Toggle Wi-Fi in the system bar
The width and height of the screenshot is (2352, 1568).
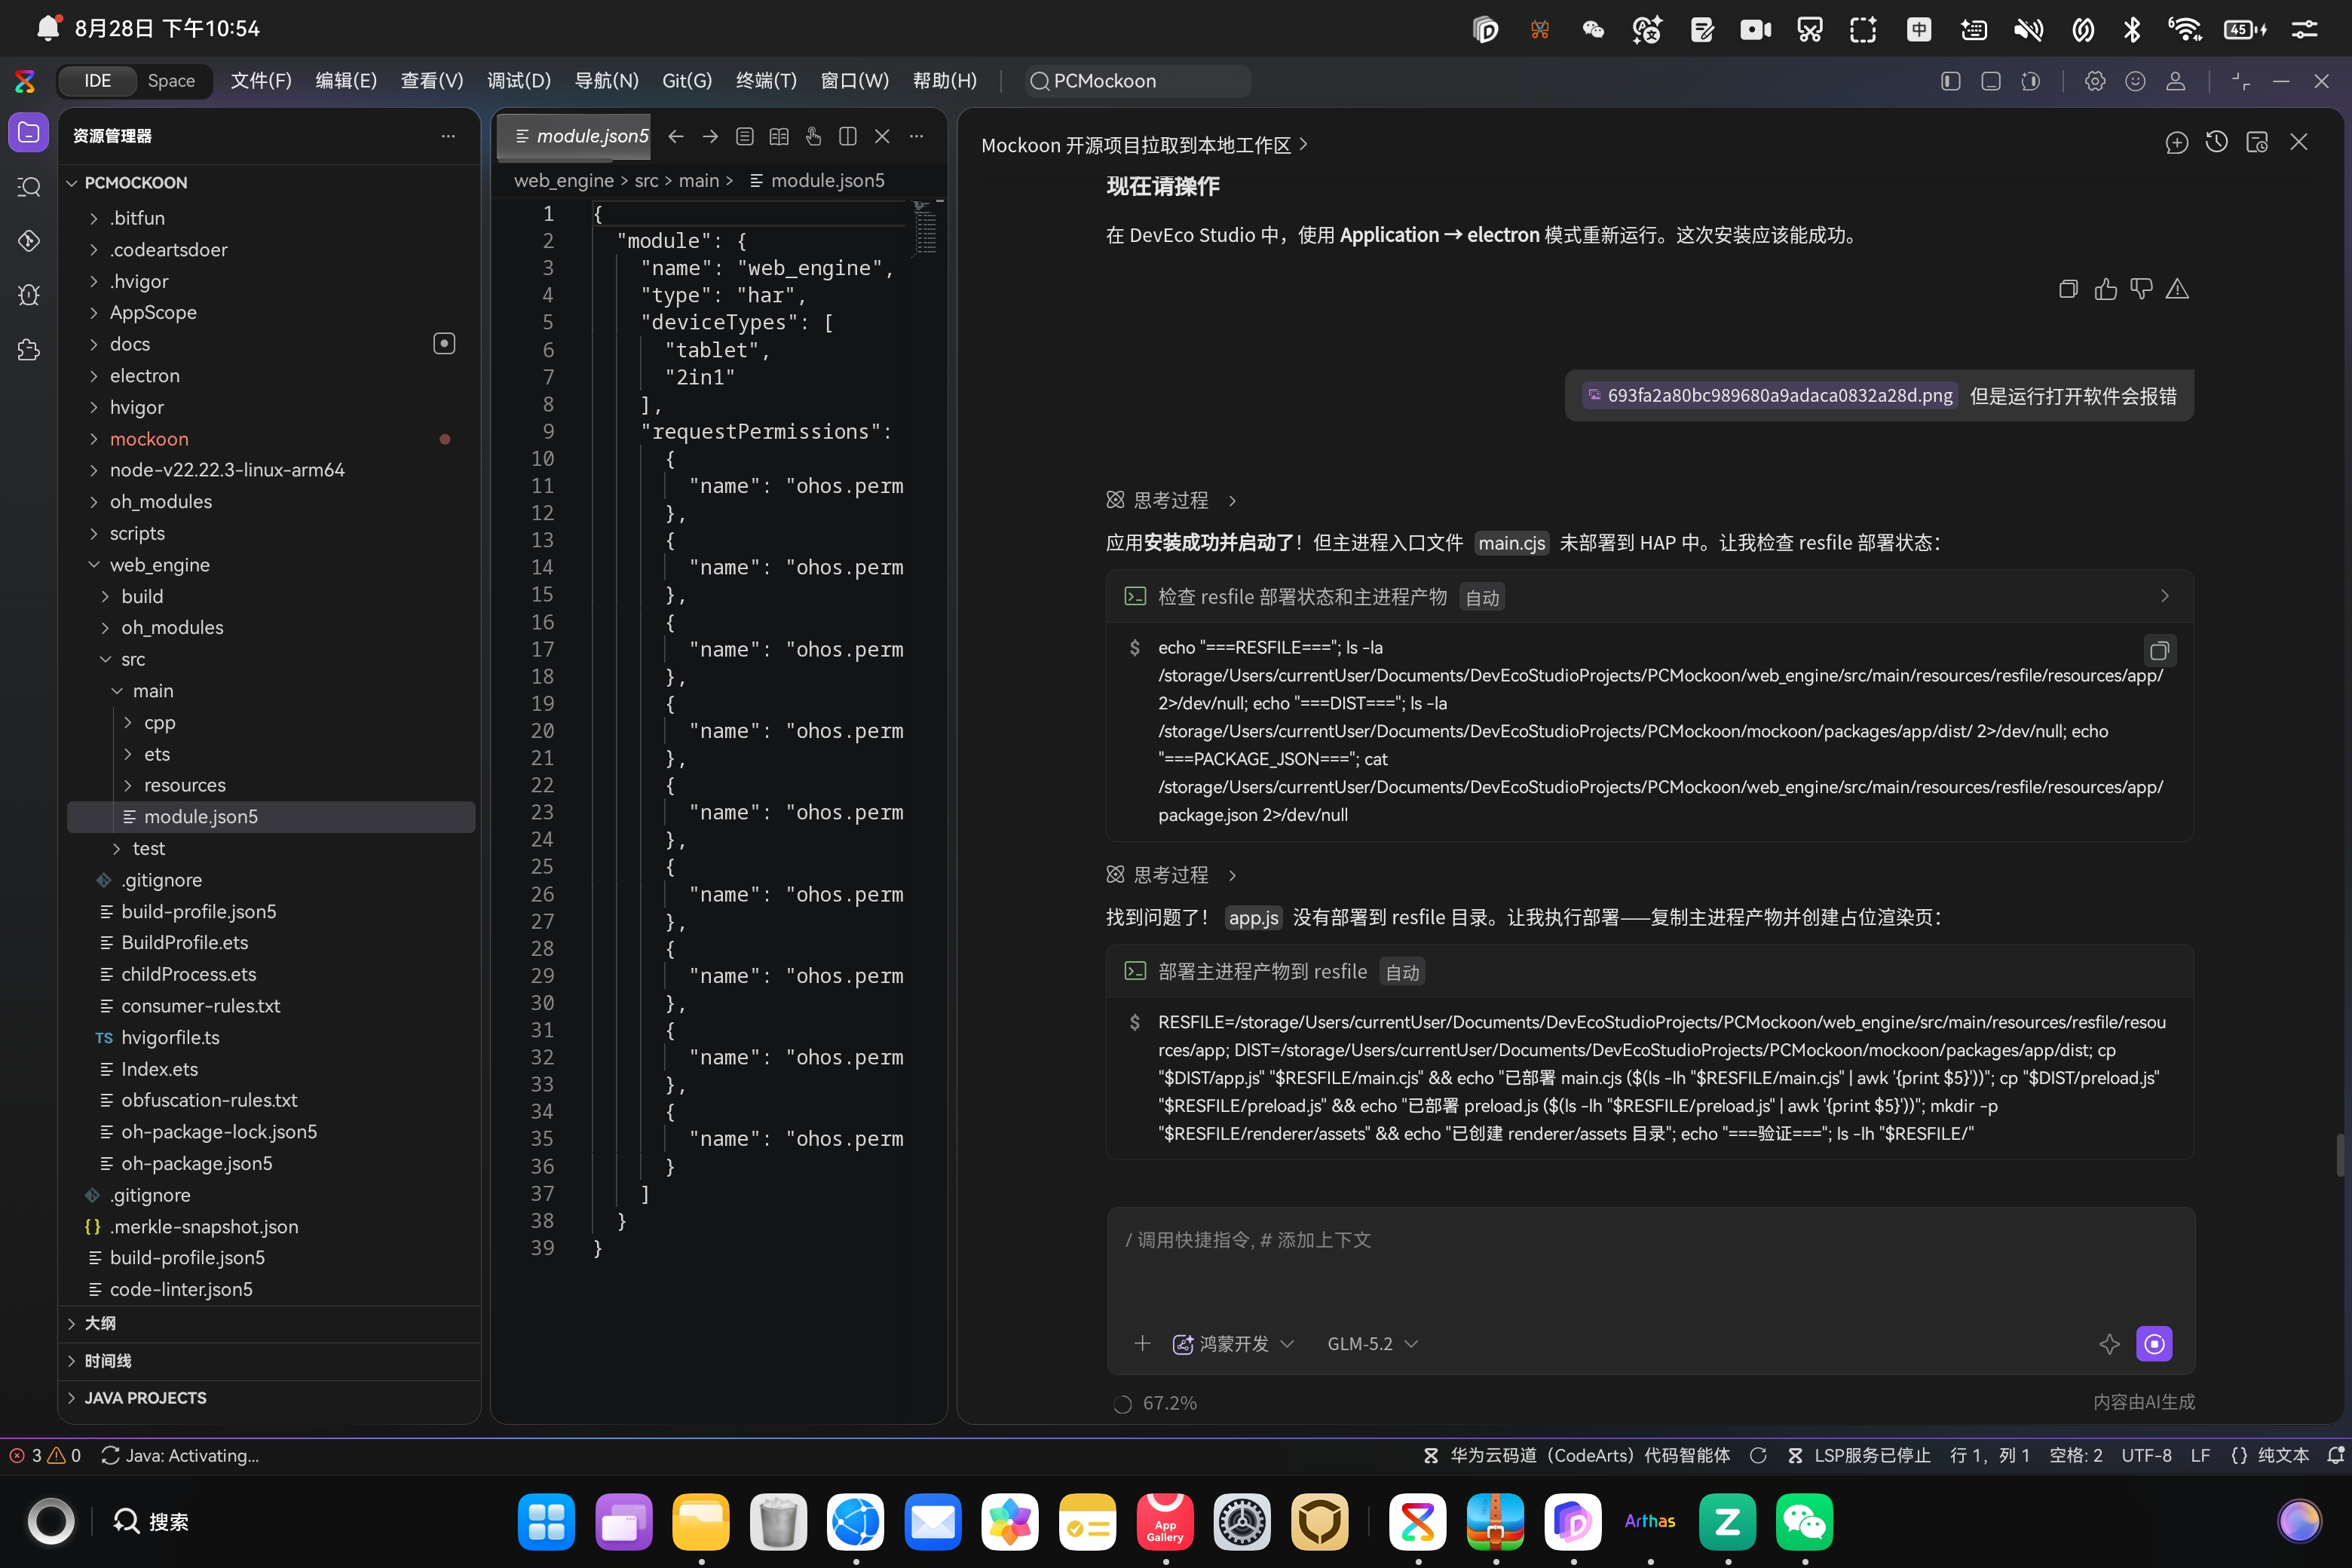click(2184, 29)
